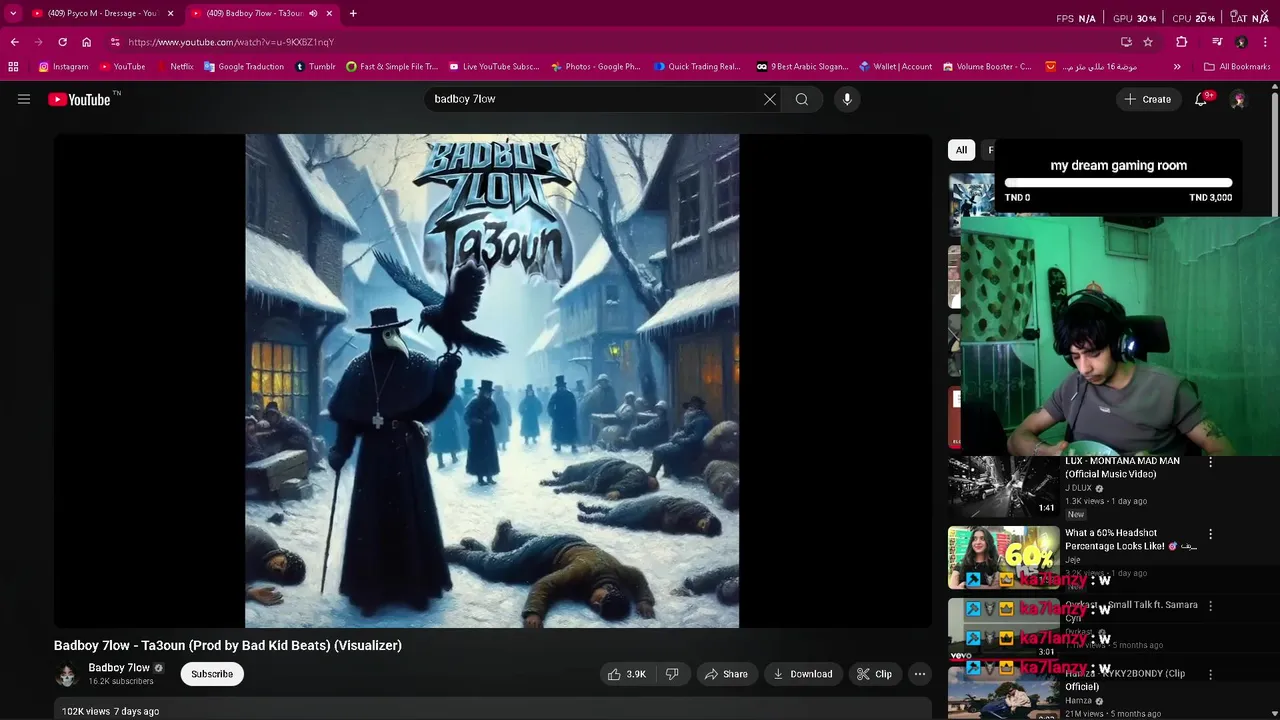1280x720 pixels.
Task: Open All Bookmarks folder
Action: [x=1237, y=67]
